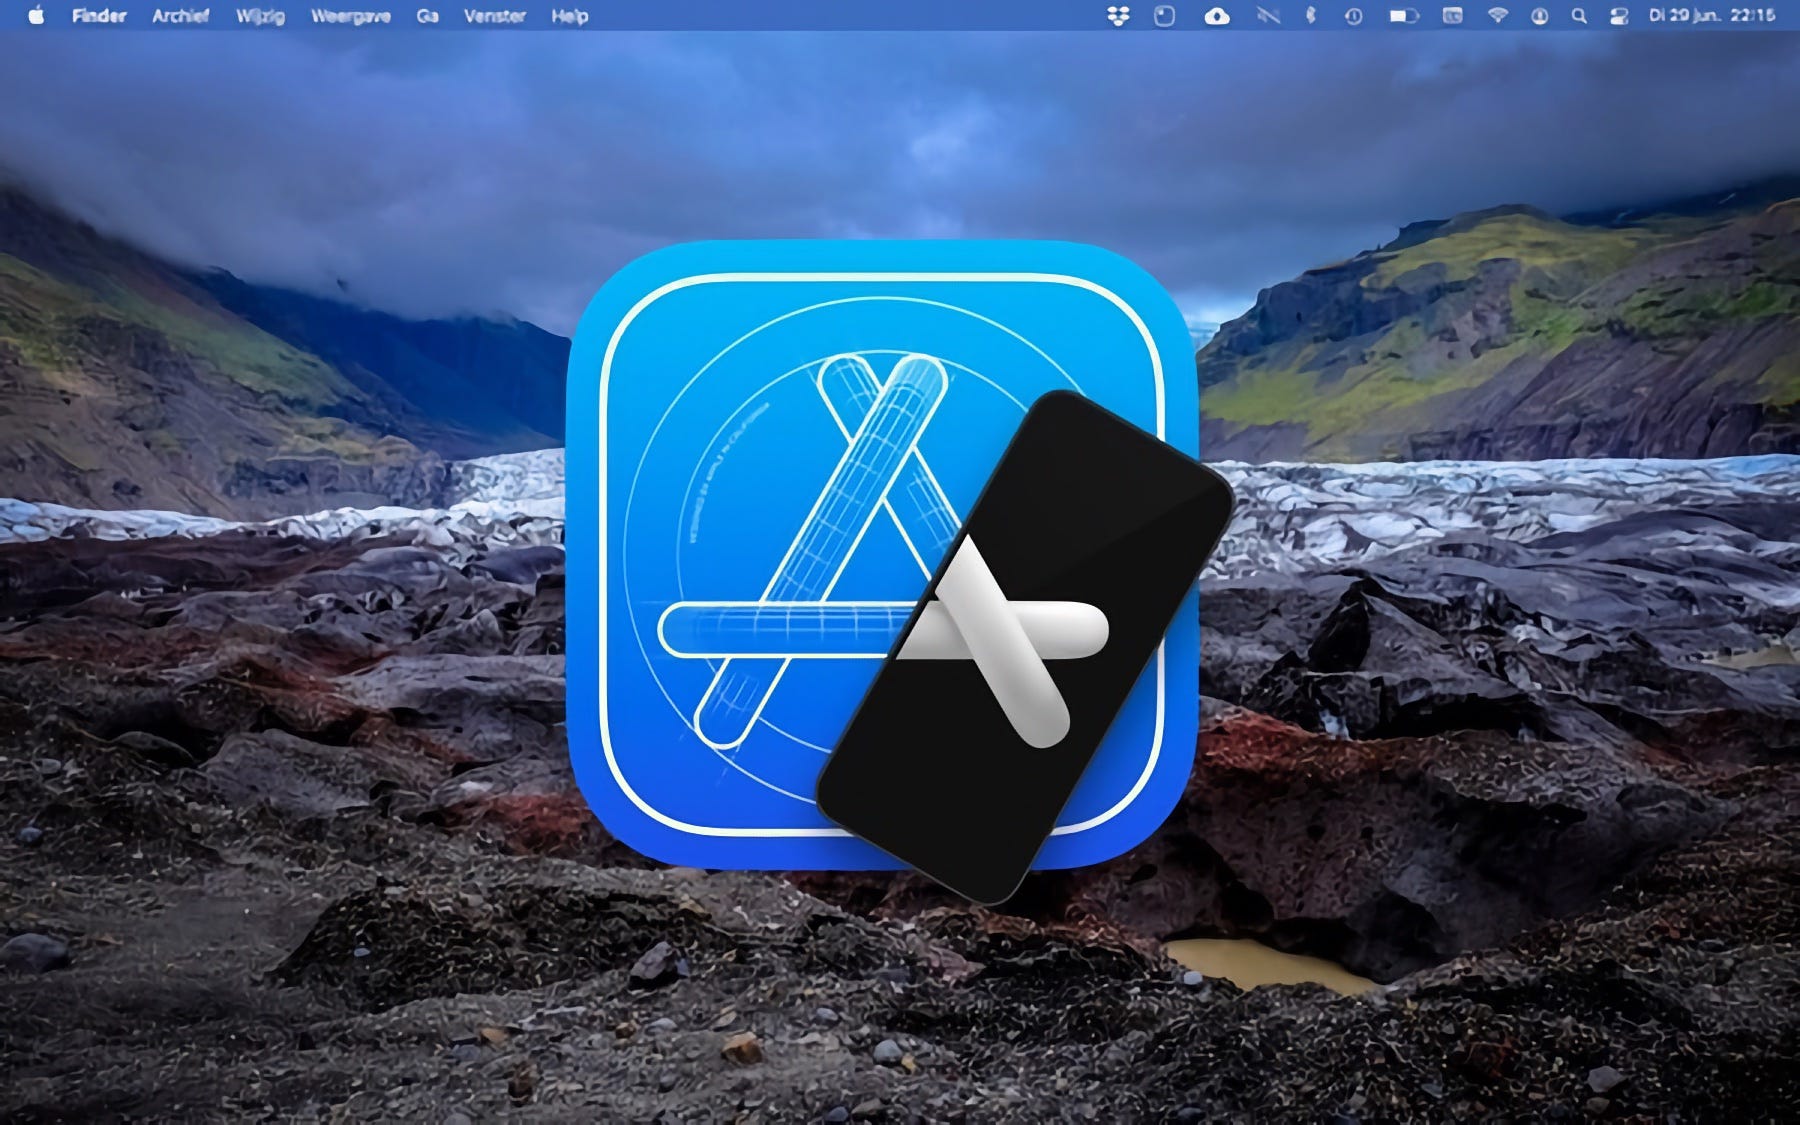Click the user account menu bar icon
The height and width of the screenshot is (1125, 1800).
pos(1539,16)
